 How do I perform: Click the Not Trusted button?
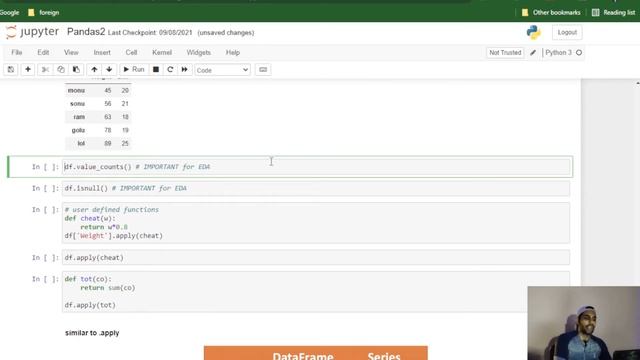[505, 53]
